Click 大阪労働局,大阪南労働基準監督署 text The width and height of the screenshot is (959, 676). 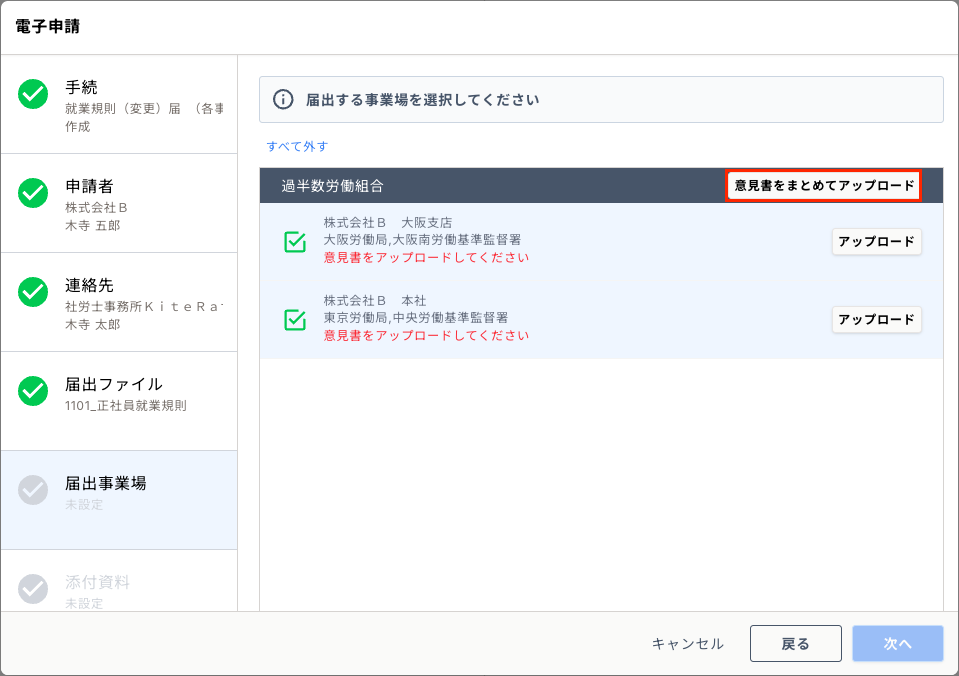click(422, 239)
